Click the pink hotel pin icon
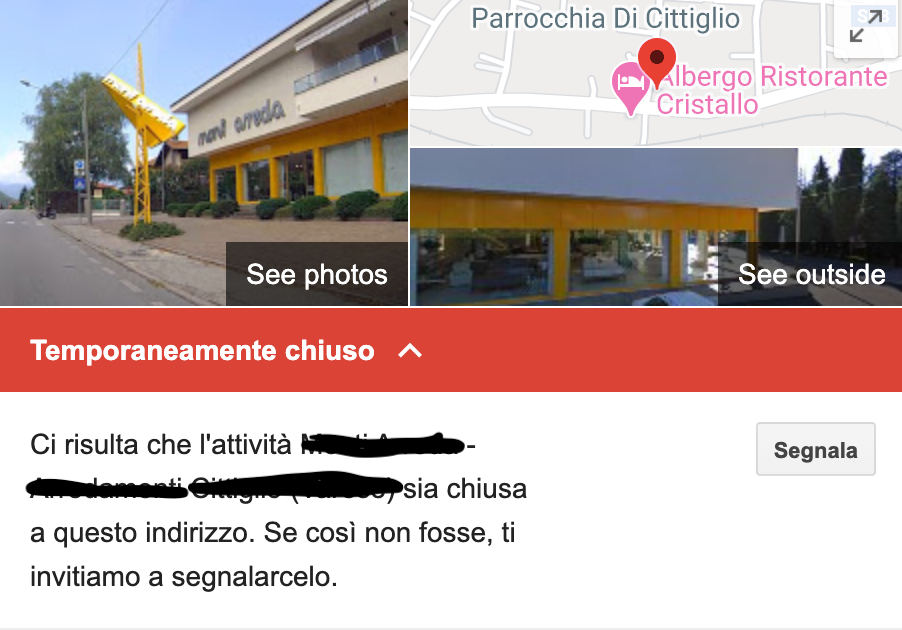Screen dimensions: 902x630 tap(630, 87)
